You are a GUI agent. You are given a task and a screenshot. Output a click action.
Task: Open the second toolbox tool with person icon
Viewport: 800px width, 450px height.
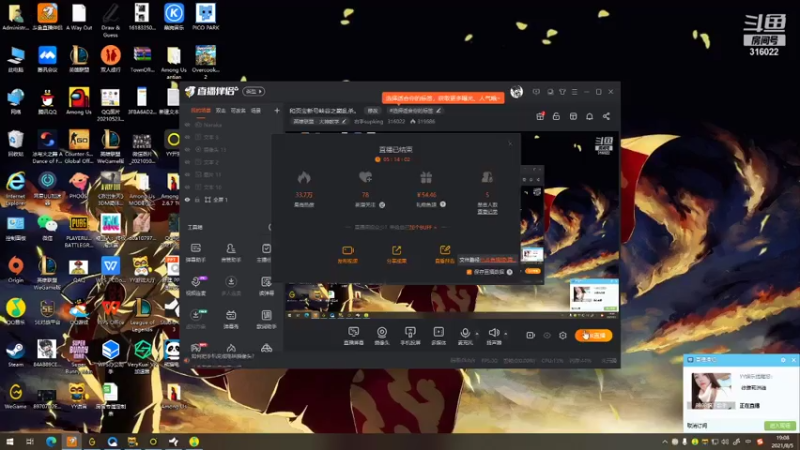(x=231, y=252)
